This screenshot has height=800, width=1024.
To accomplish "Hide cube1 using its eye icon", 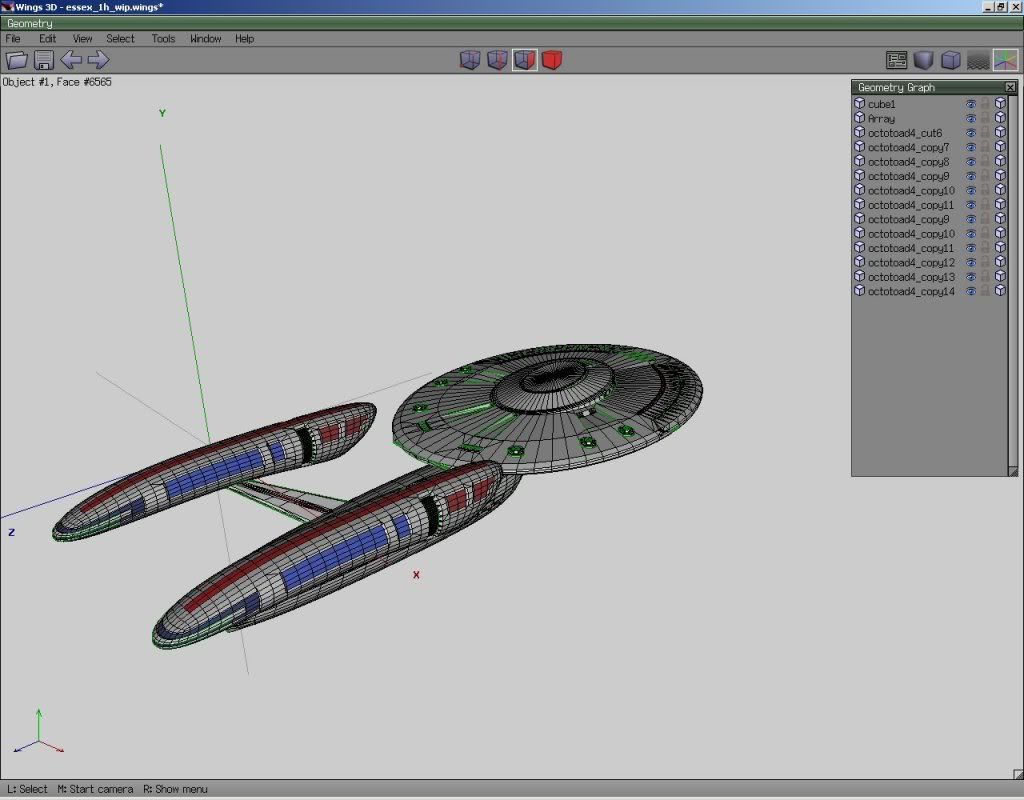I will [971, 104].
